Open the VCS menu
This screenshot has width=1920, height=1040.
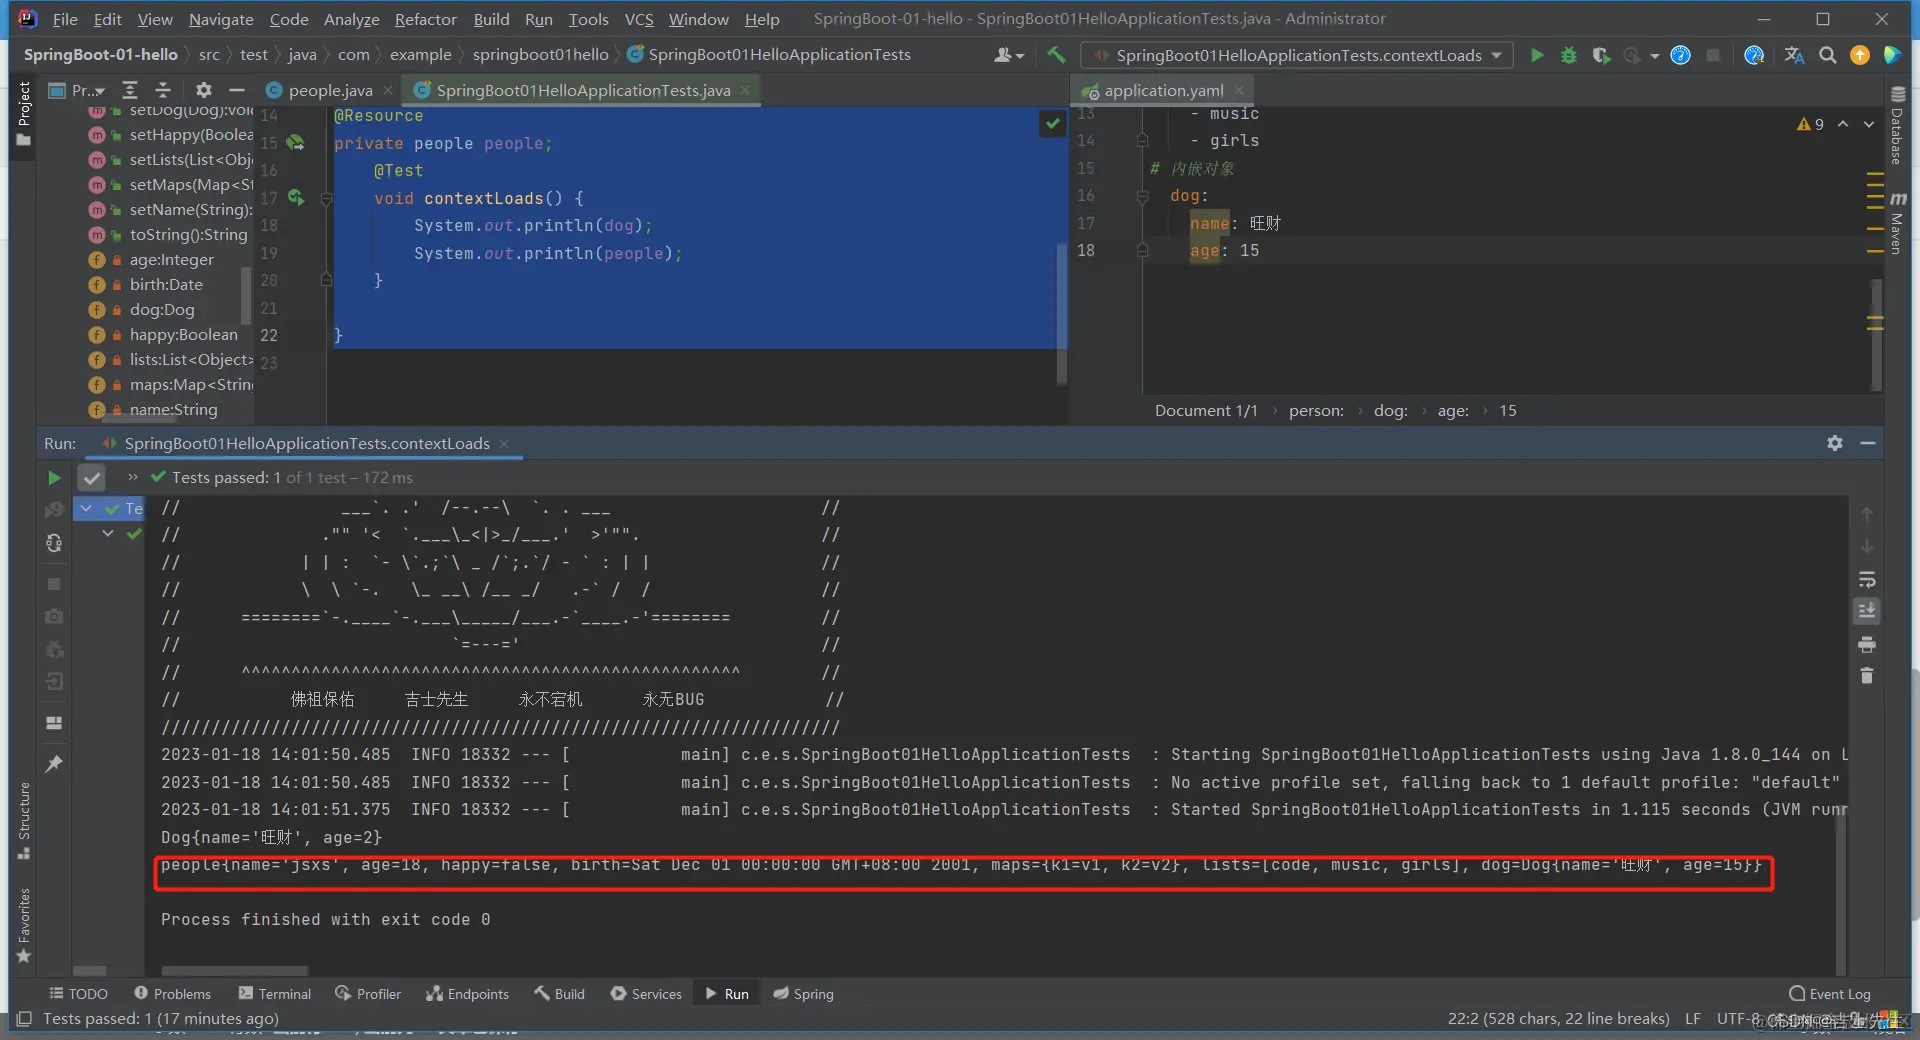[639, 19]
